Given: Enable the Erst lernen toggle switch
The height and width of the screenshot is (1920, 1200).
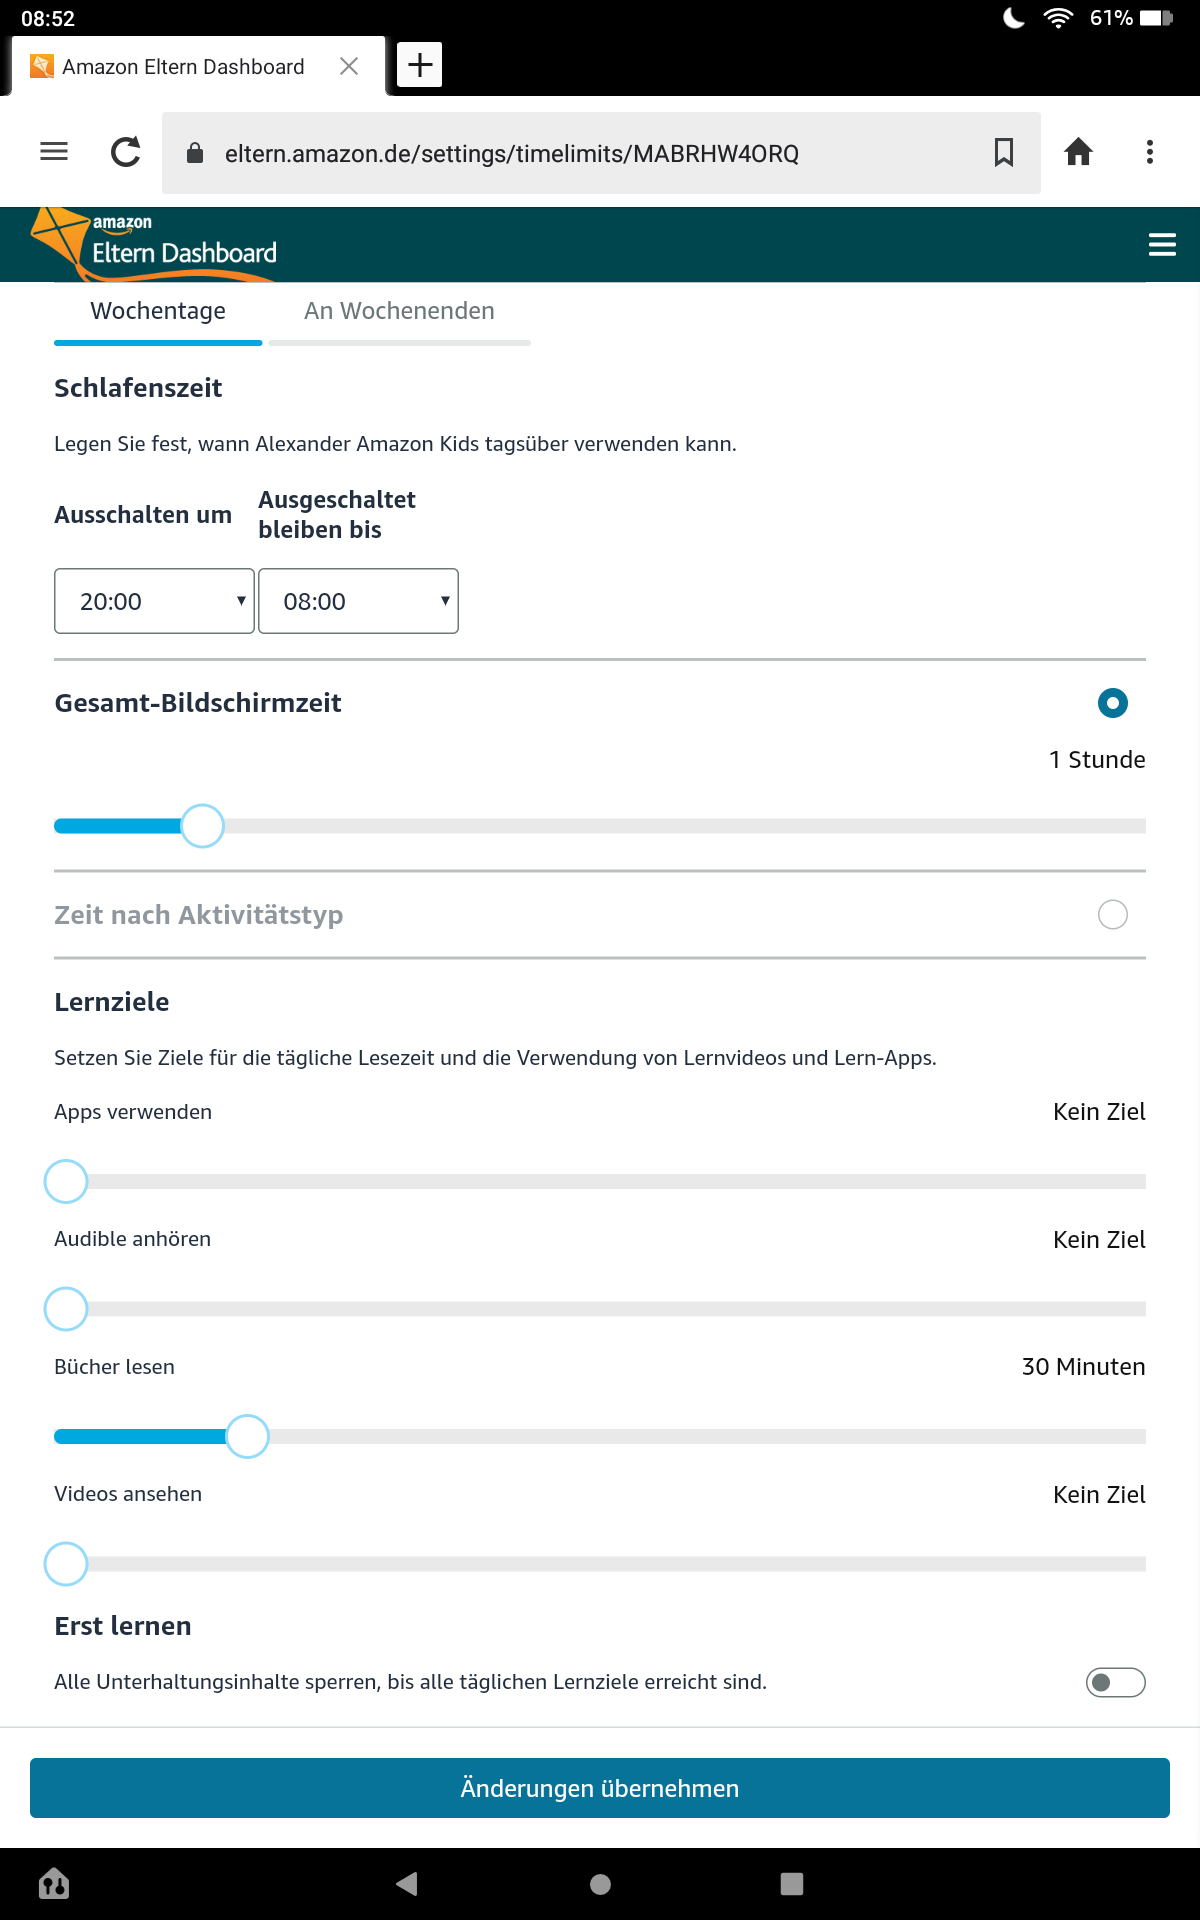Looking at the screenshot, I should tap(1115, 1683).
